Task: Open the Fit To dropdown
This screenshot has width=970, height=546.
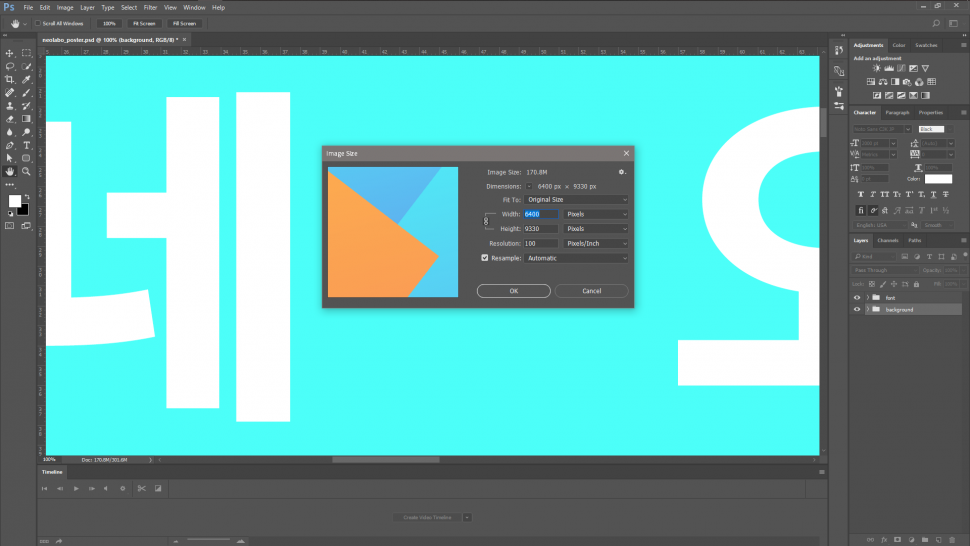Action: 576,200
